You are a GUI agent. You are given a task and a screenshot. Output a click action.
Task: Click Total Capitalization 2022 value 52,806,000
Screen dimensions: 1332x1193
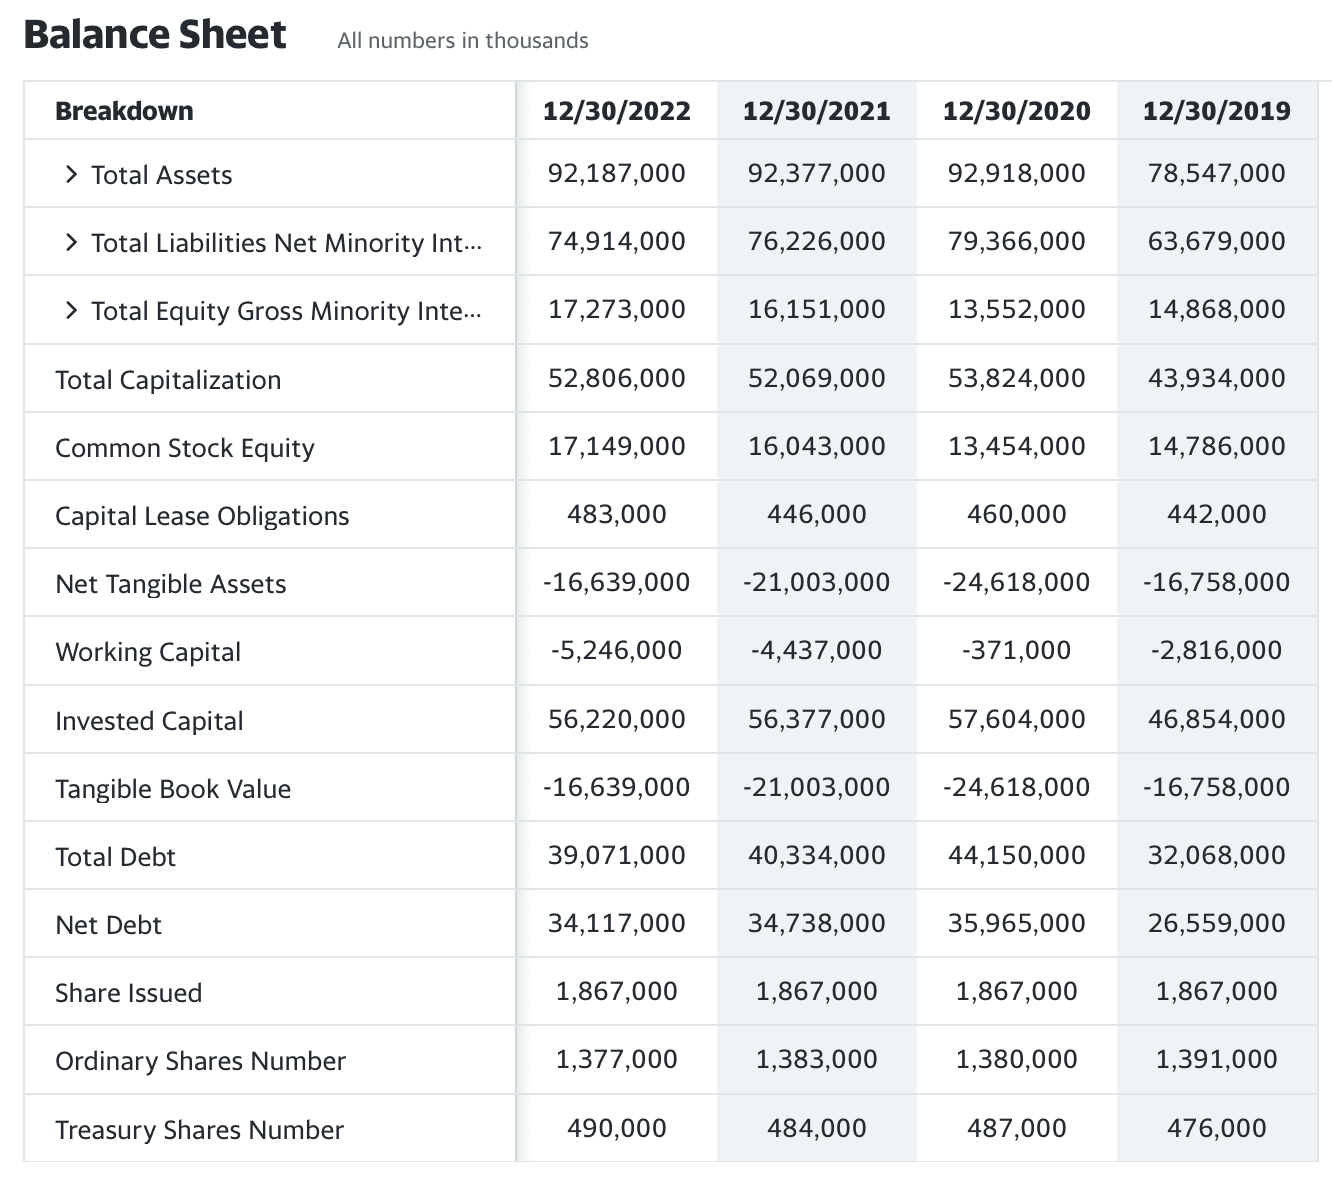click(x=617, y=378)
